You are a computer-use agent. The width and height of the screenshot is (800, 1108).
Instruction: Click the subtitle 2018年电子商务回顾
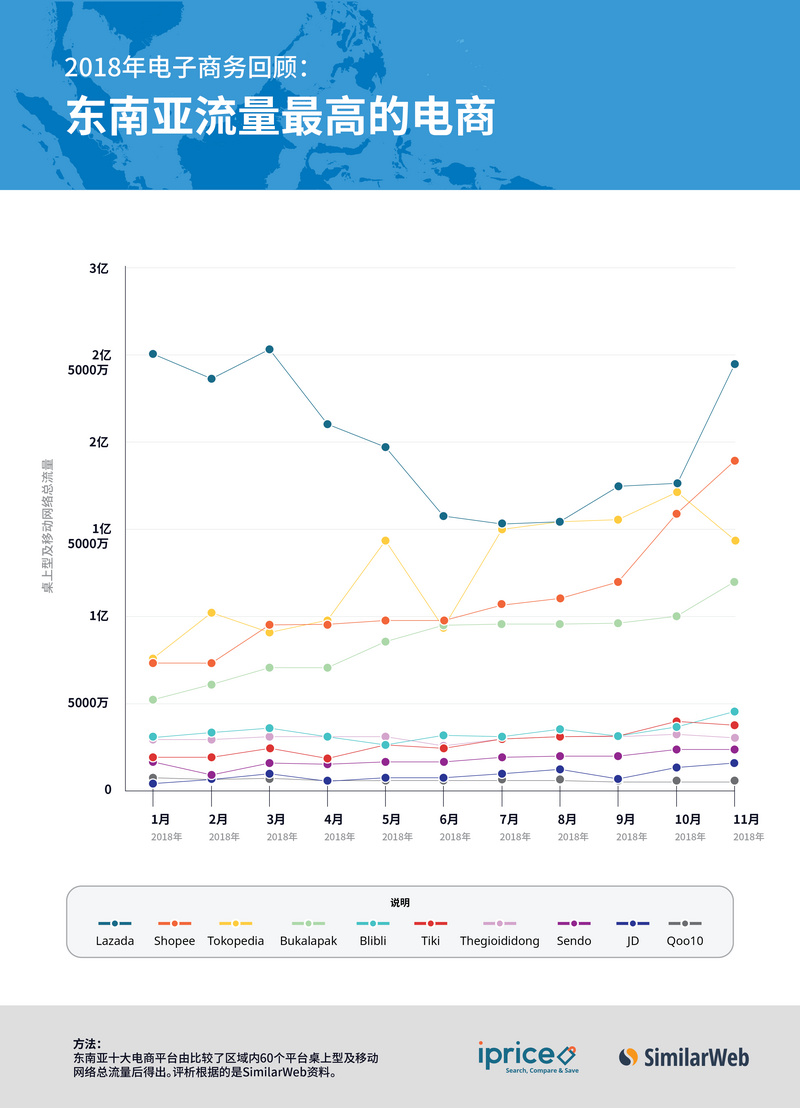[x=186, y=67]
